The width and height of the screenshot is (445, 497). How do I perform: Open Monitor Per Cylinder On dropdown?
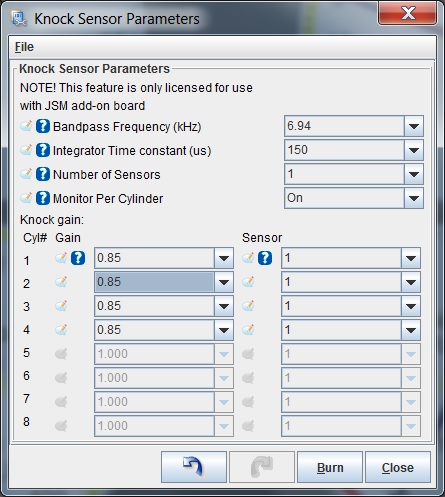(414, 198)
